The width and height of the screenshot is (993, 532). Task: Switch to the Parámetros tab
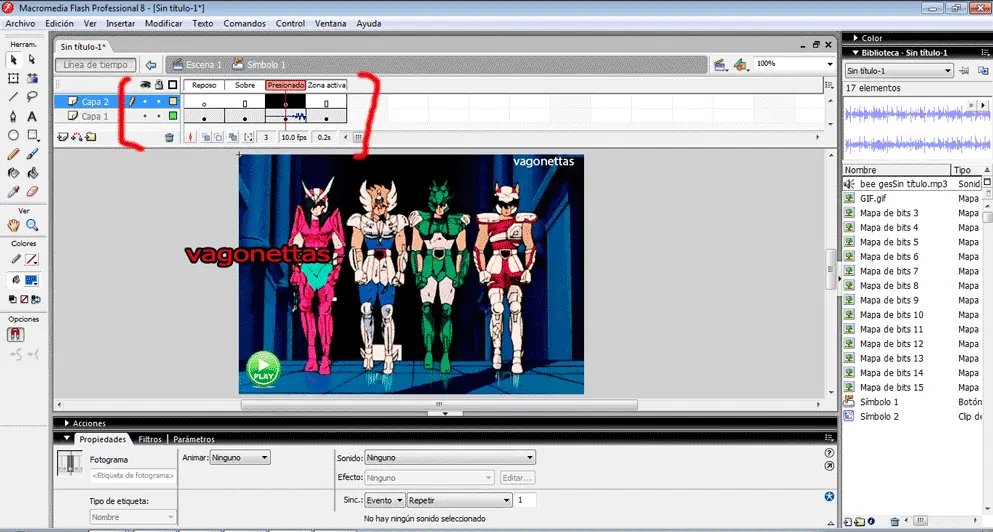pyautogui.click(x=194, y=439)
